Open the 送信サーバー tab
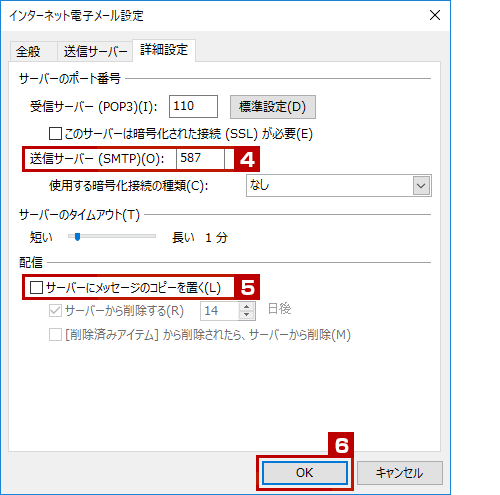This screenshot has width=500, height=495. pyautogui.click(x=95, y=52)
